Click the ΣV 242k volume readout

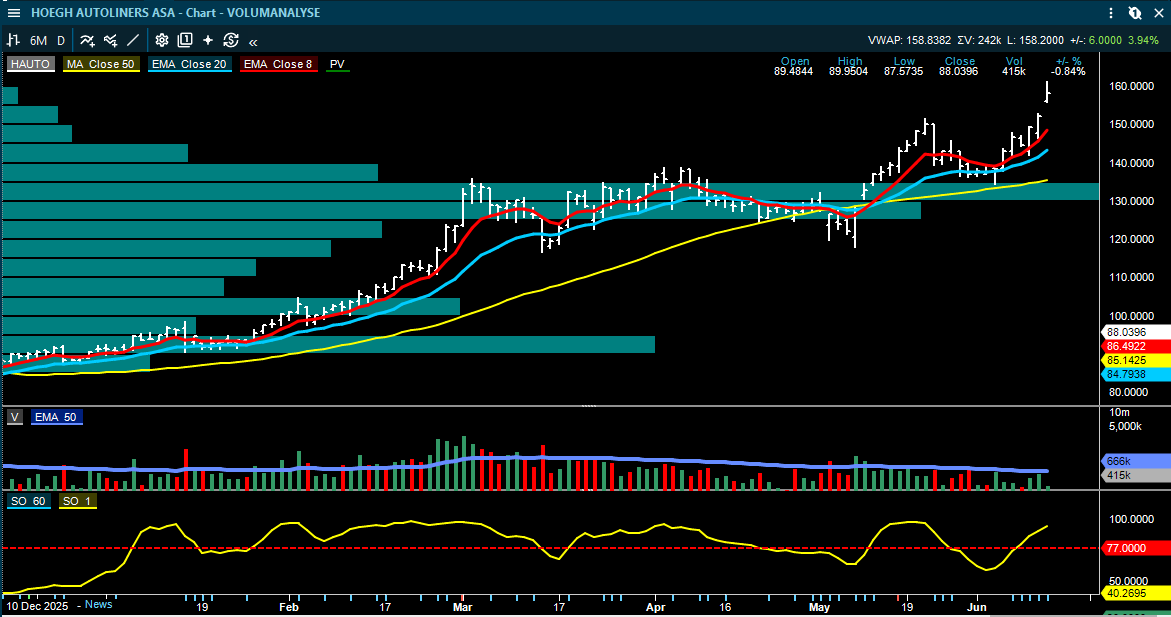tap(979, 40)
